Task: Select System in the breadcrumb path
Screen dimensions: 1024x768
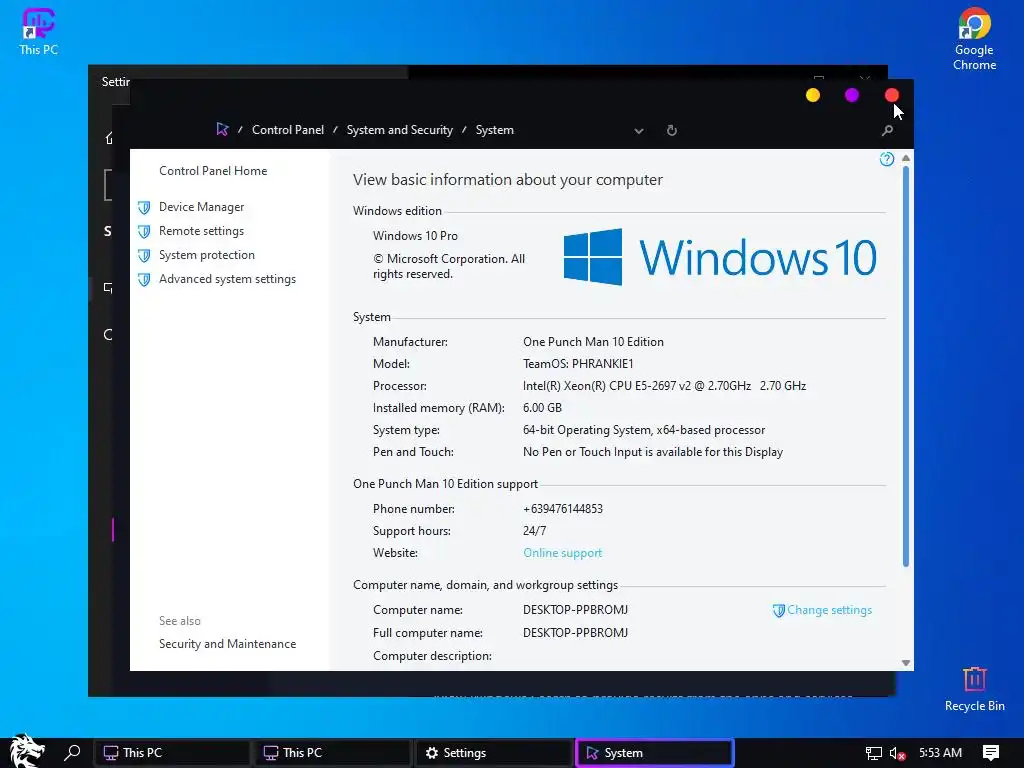Action: pos(494,130)
